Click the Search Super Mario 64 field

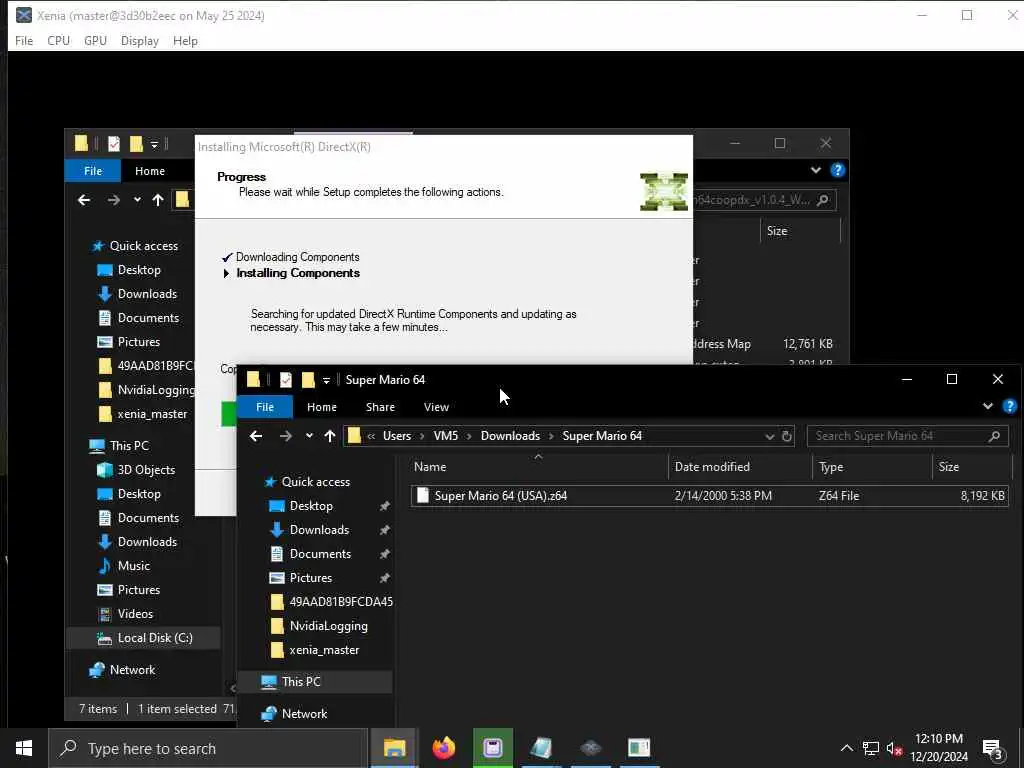(x=908, y=436)
